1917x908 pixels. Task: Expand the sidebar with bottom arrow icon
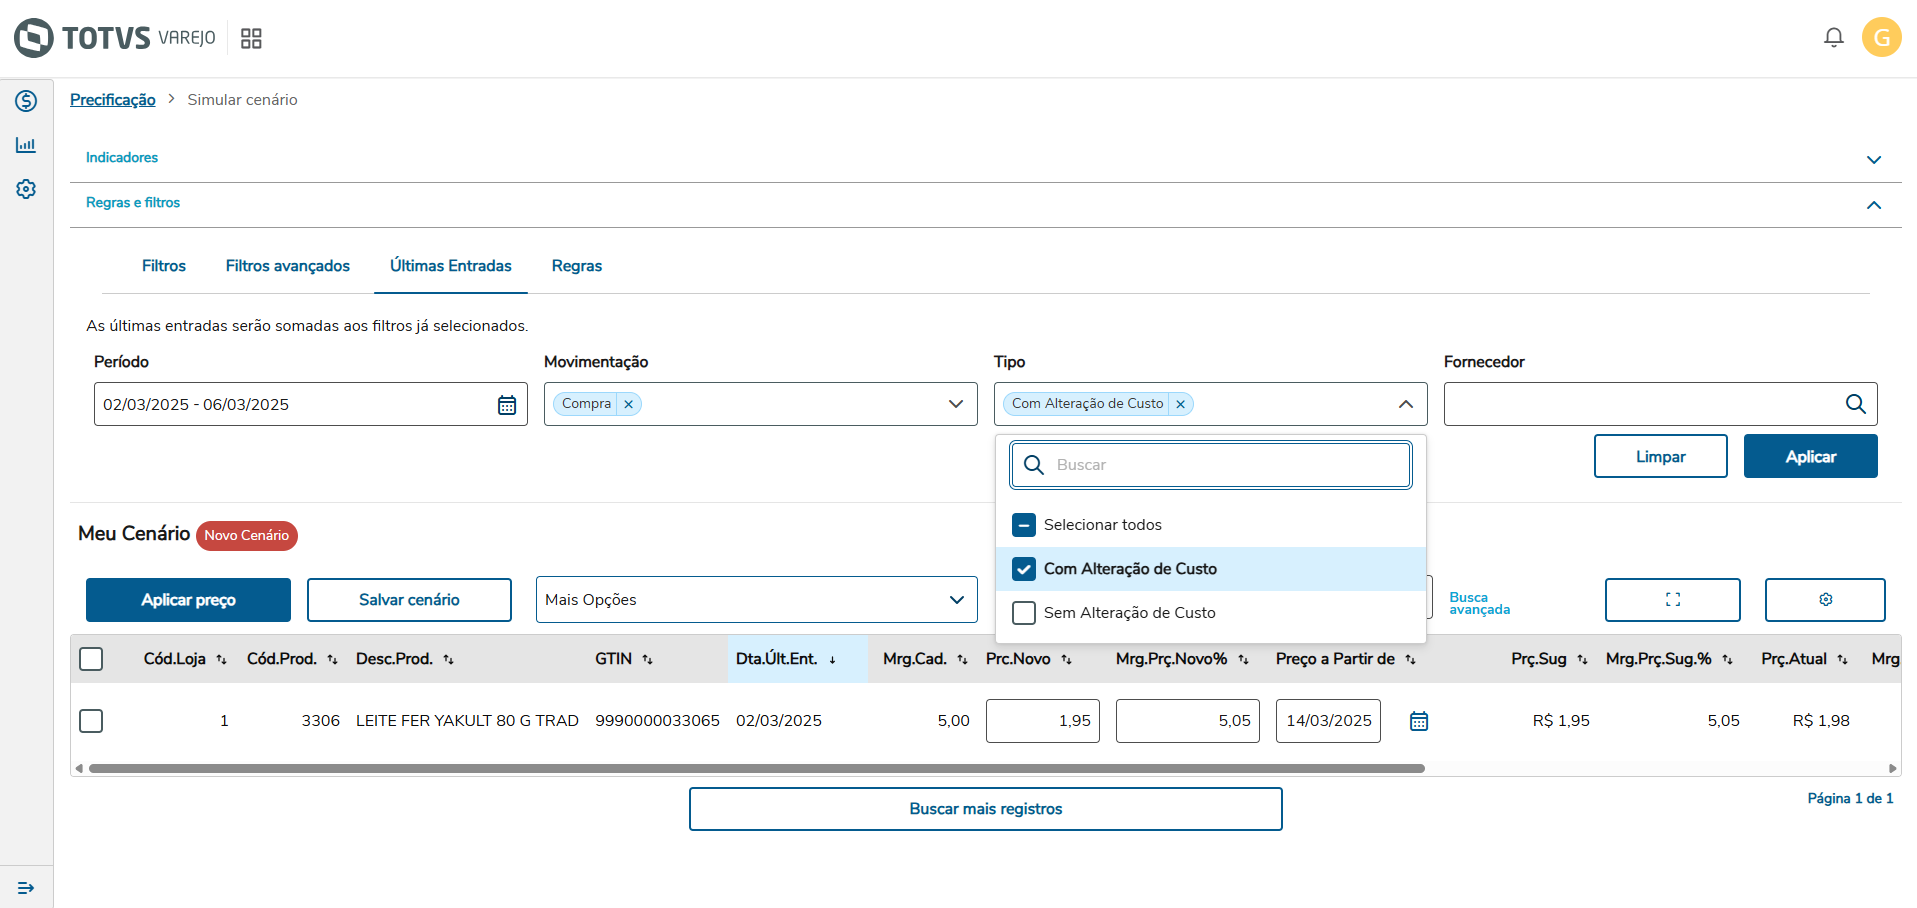tap(26, 888)
